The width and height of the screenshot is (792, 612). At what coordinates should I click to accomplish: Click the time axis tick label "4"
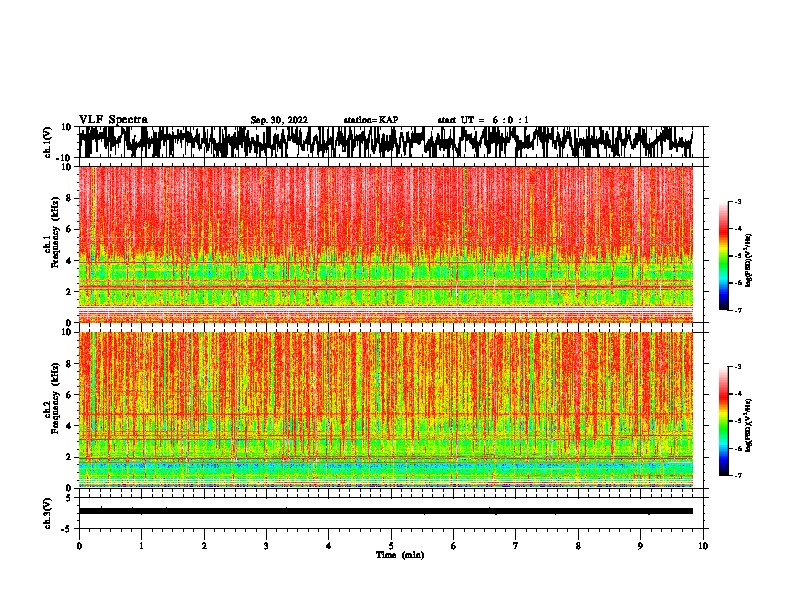329,546
